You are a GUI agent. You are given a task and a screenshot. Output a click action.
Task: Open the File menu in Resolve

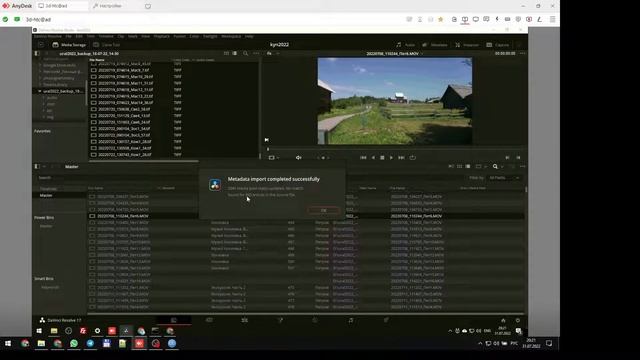point(69,36)
